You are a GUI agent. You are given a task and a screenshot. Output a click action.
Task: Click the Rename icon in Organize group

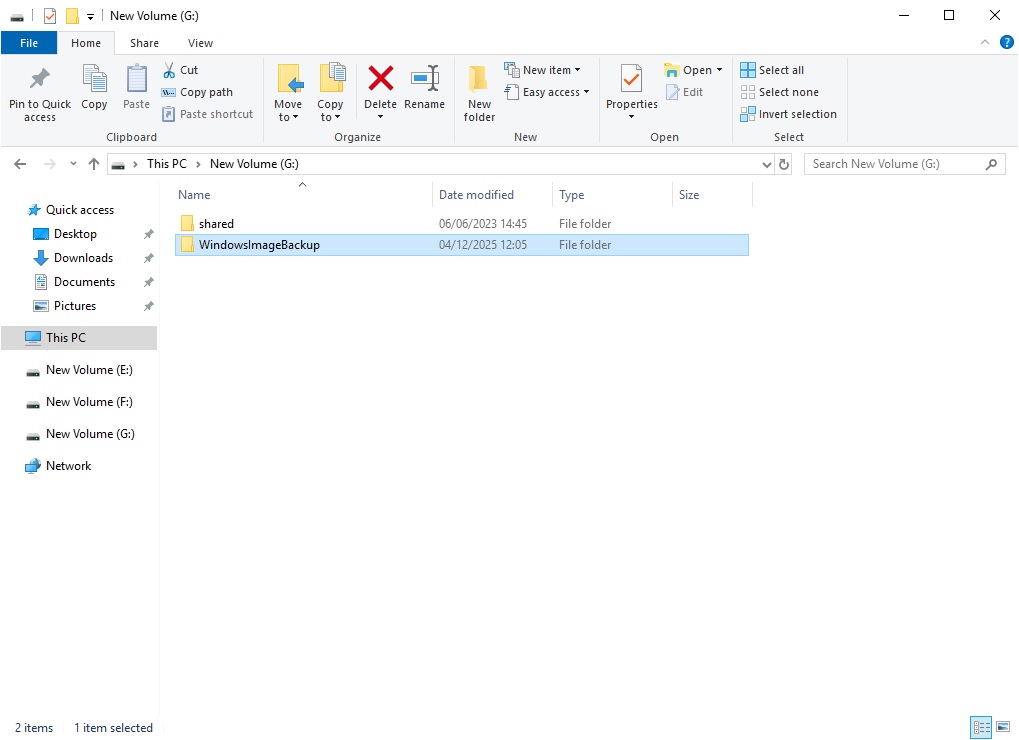tap(425, 79)
